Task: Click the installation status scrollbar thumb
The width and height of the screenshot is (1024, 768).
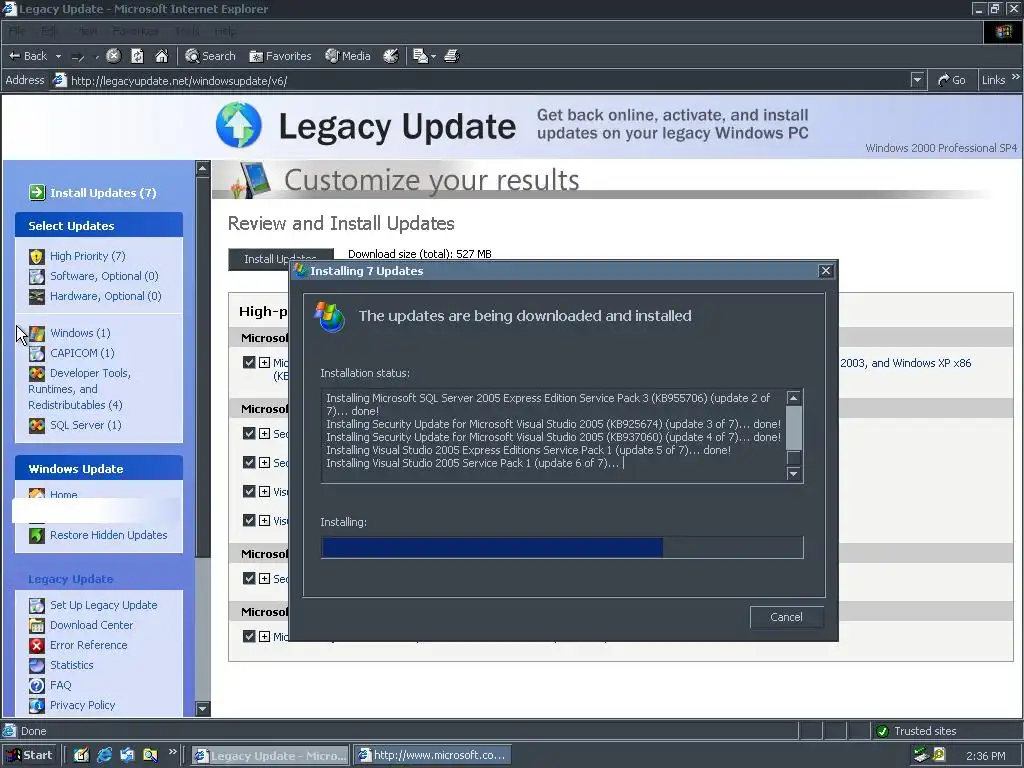Action: pyautogui.click(x=793, y=428)
